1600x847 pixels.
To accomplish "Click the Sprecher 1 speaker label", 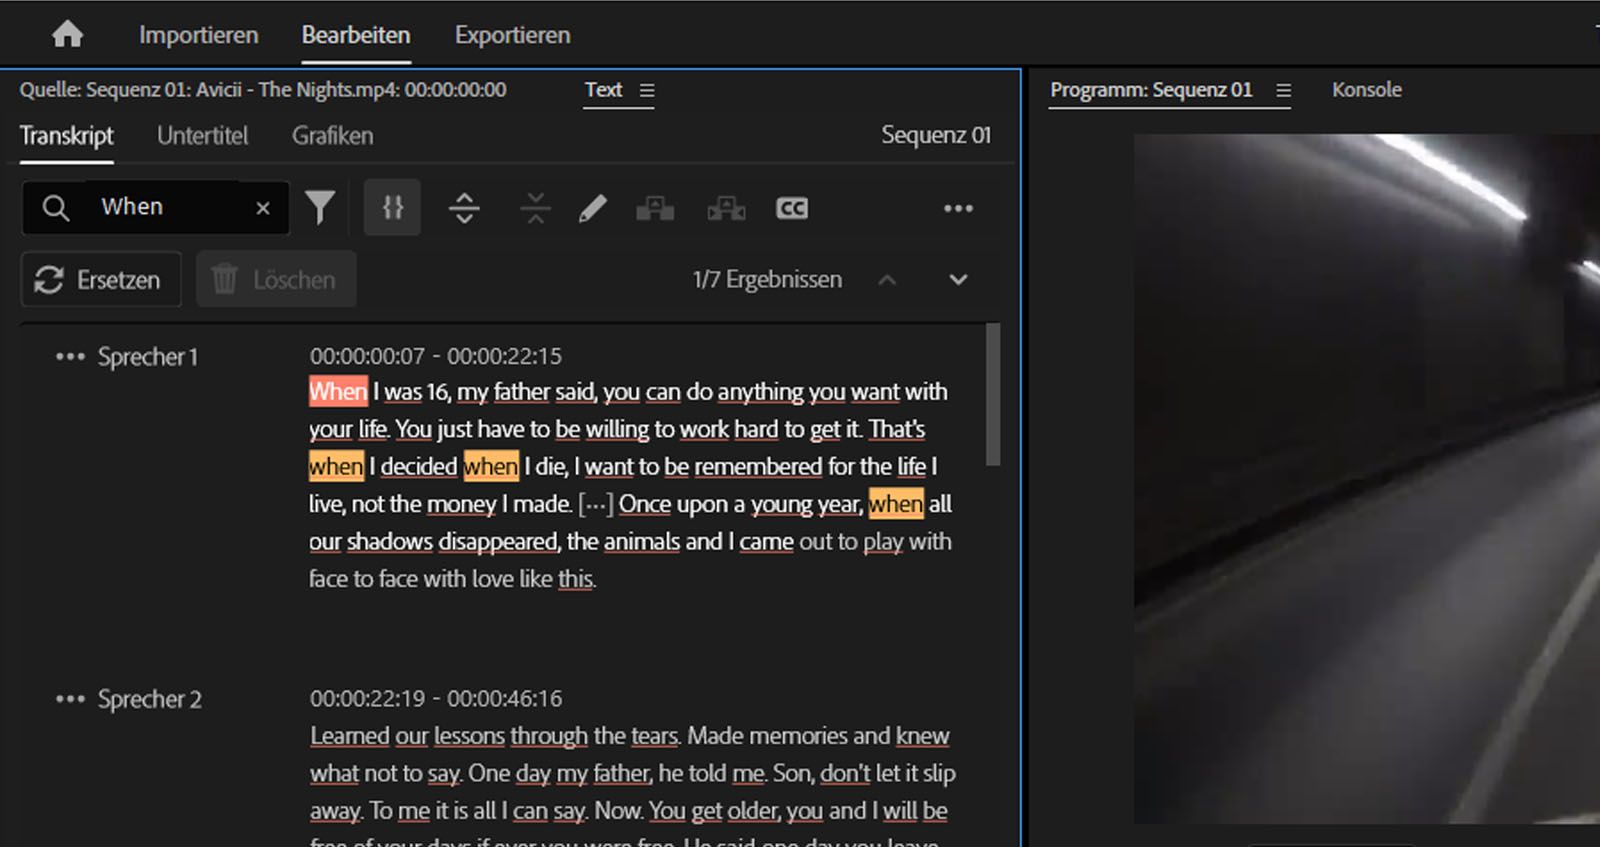I will [148, 357].
